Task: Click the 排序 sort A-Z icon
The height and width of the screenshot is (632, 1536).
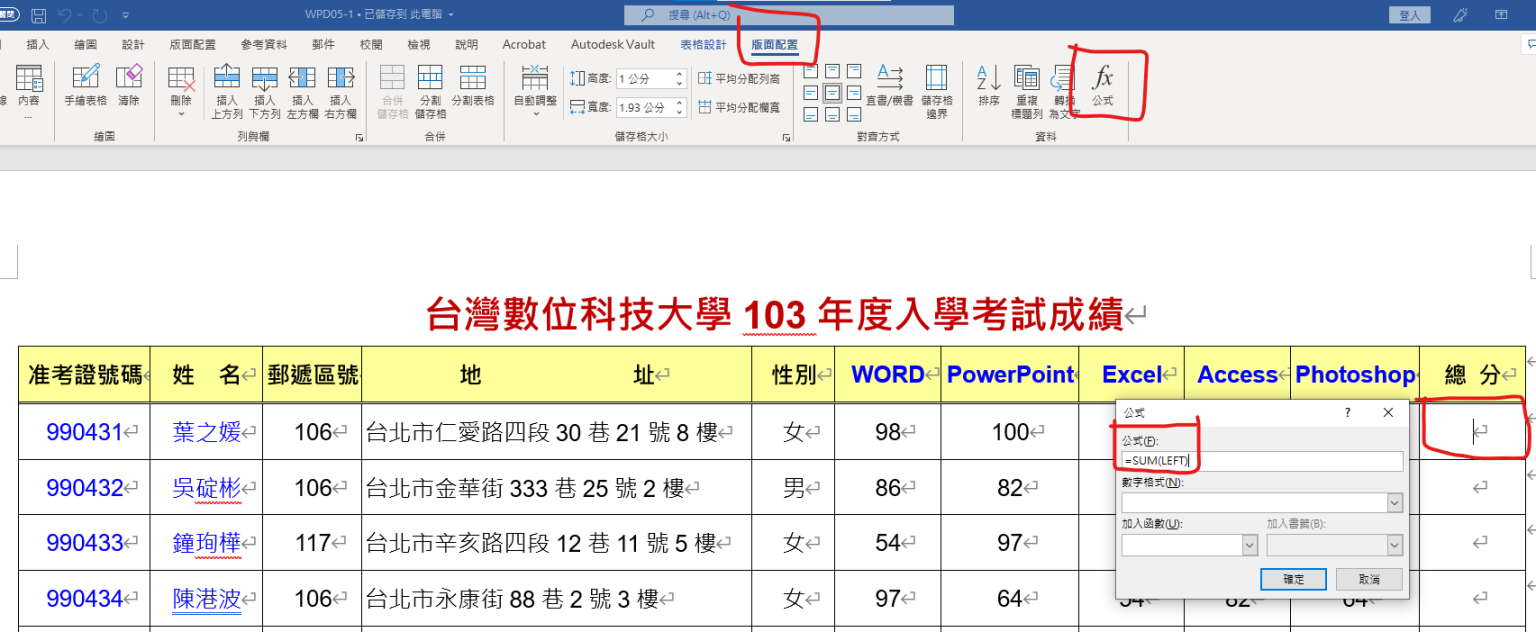Action: pyautogui.click(x=988, y=87)
